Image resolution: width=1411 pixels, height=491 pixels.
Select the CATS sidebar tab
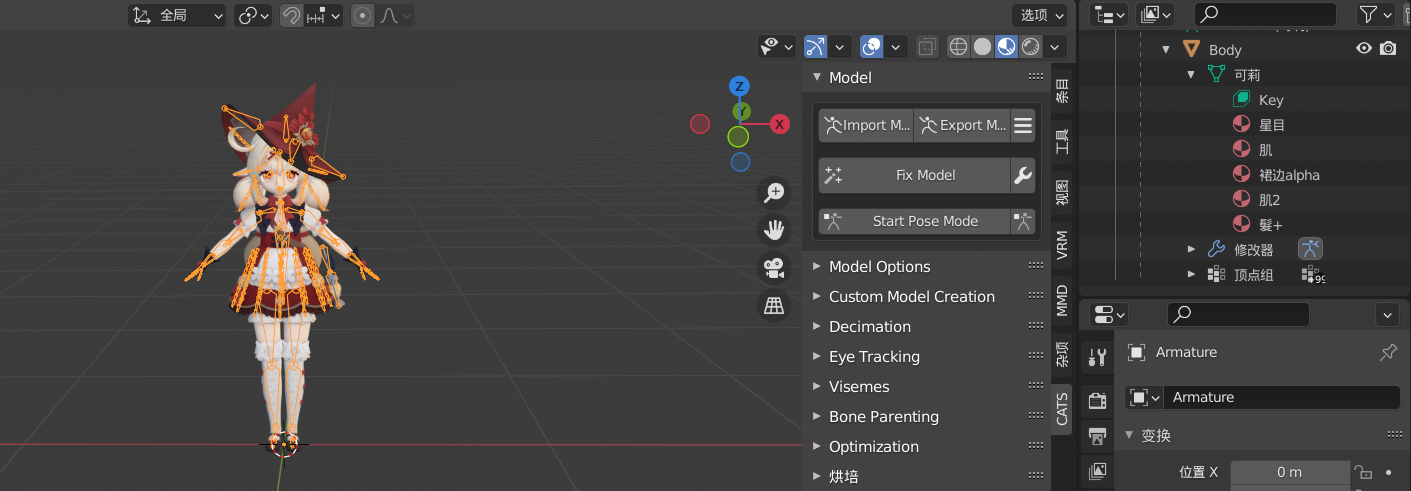tap(1062, 409)
